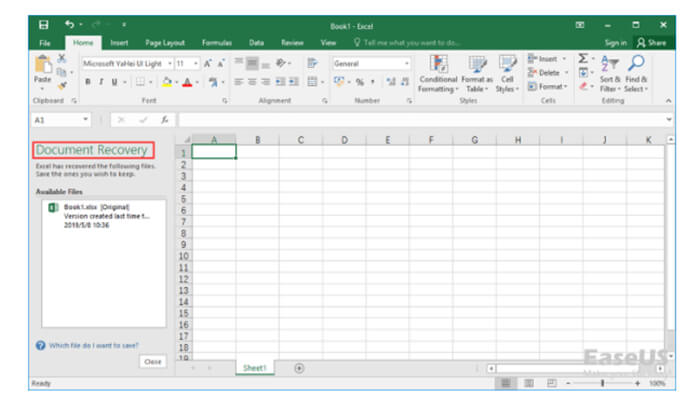700x396 pixels.
Task: Zoom in with the plus button
Action: [x=637, y=383]
